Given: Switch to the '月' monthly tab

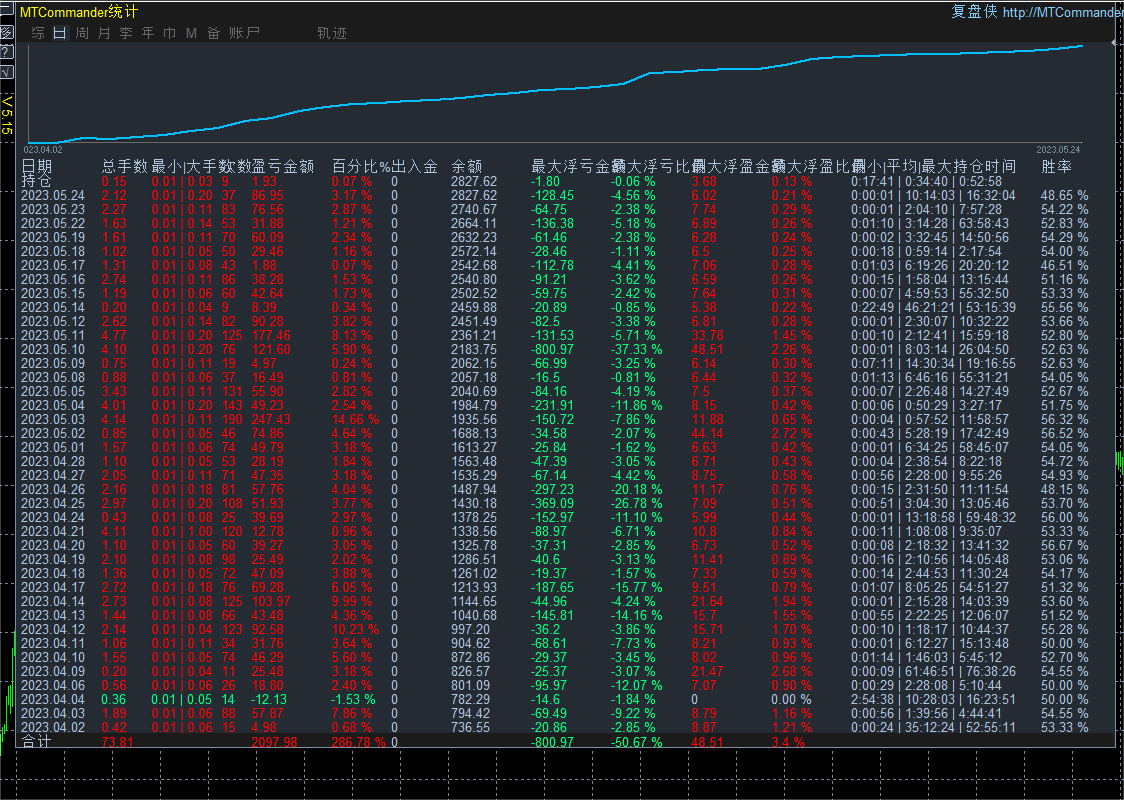Looking at the screenshot, I should 104,33.
